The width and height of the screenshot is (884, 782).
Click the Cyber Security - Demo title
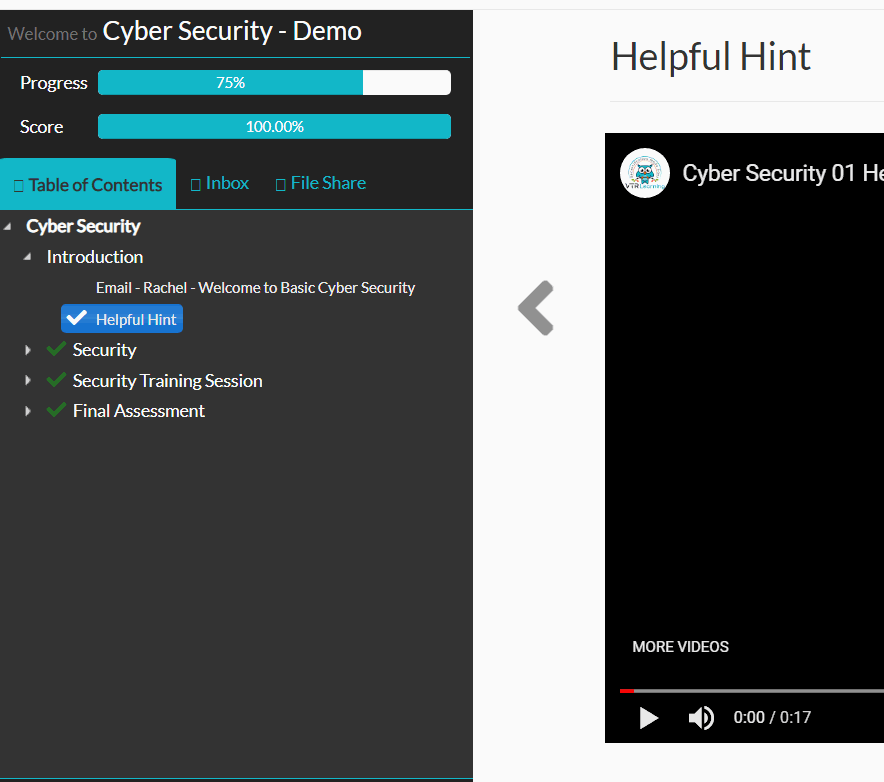[x=232, y=31]
